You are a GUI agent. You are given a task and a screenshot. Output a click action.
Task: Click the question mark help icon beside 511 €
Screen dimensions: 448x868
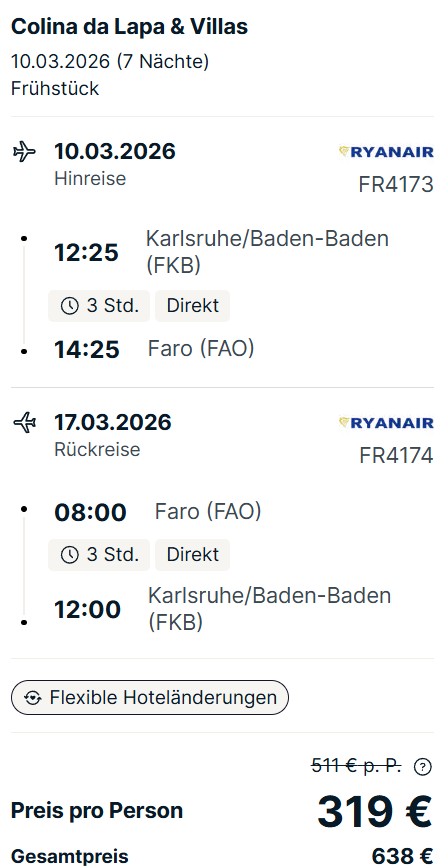tap(423, 767)
